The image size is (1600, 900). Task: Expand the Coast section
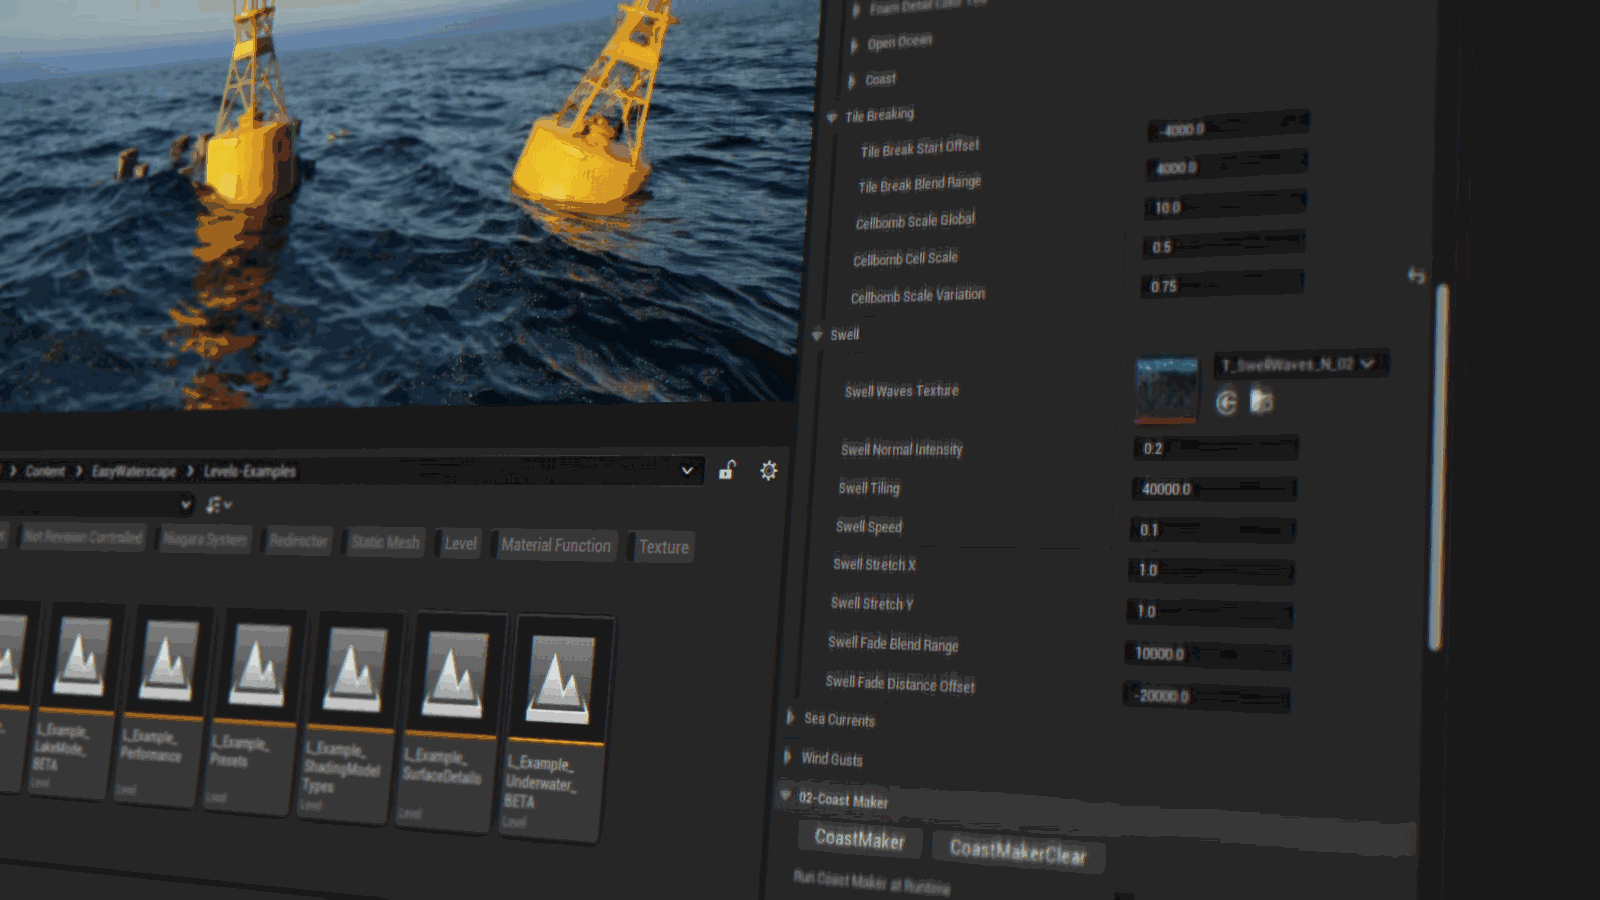(x=852, y=81)
